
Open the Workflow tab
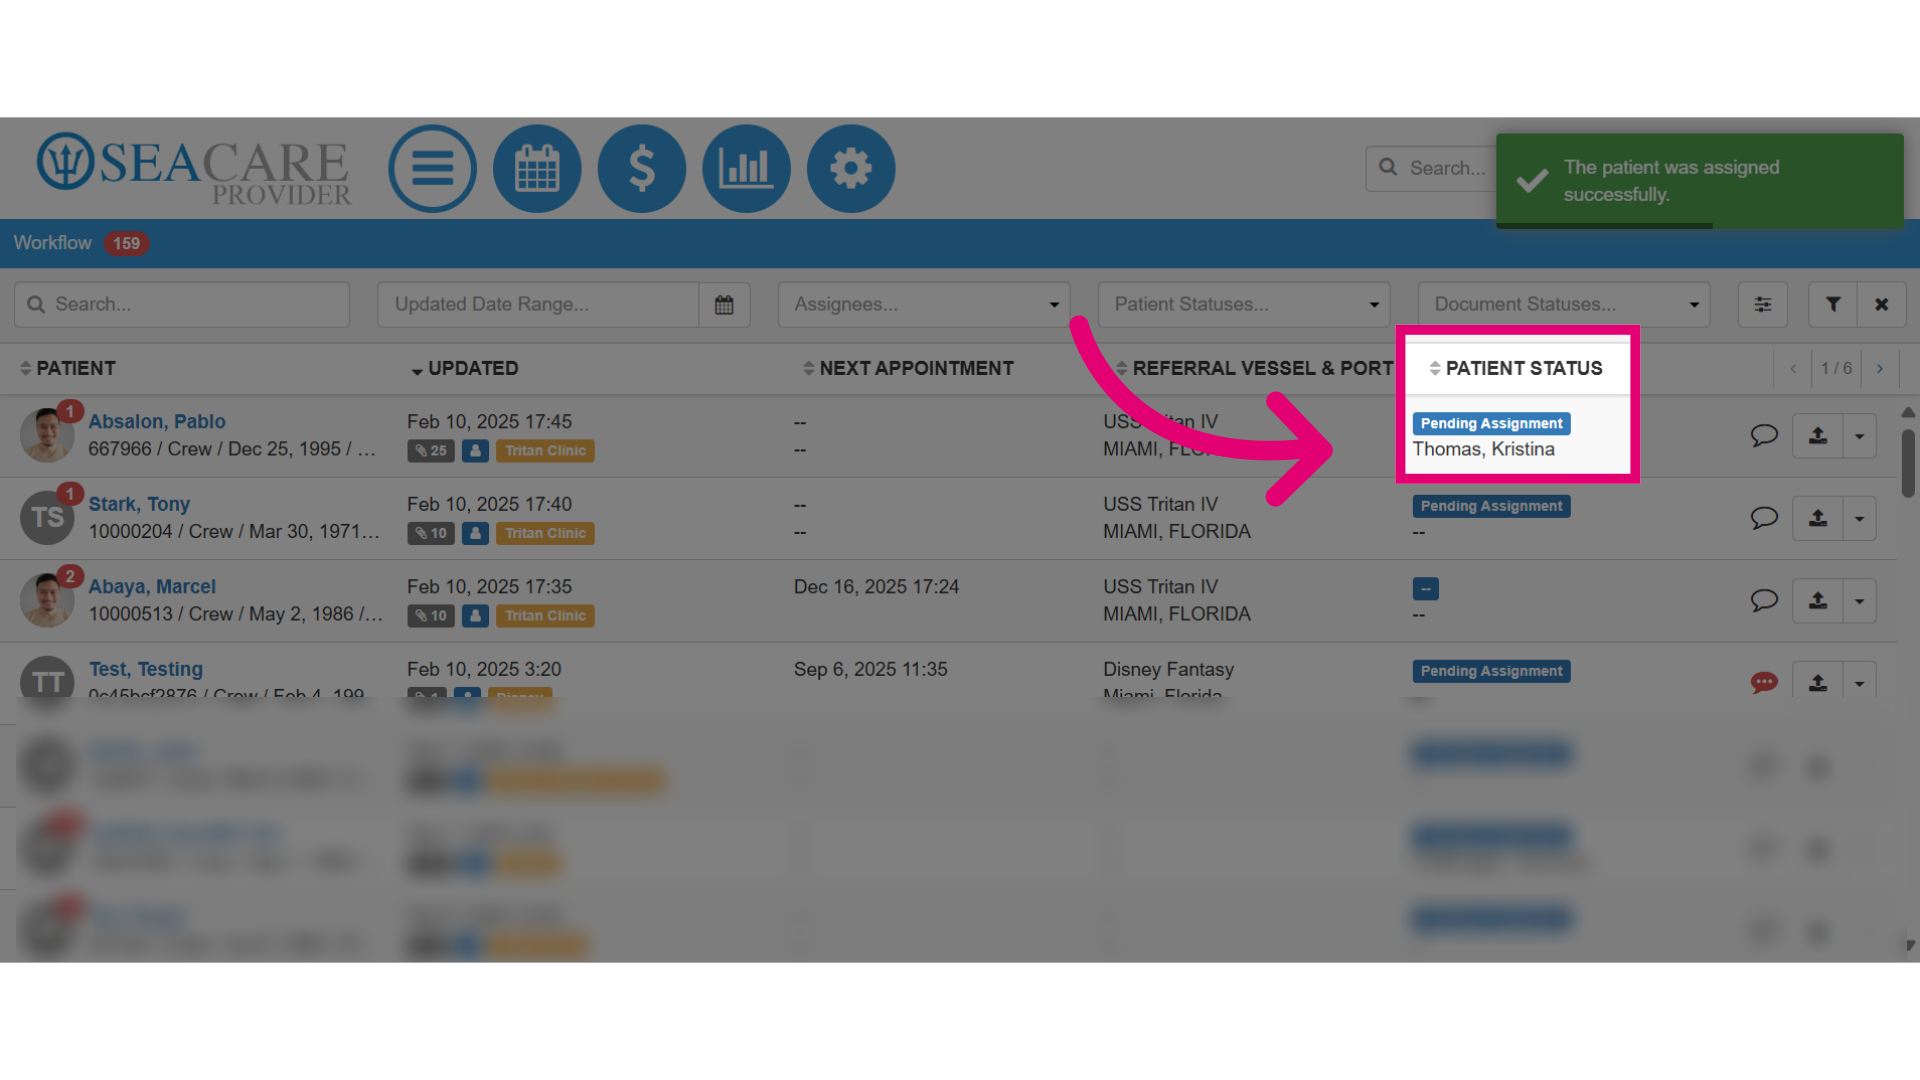(52, 243)
